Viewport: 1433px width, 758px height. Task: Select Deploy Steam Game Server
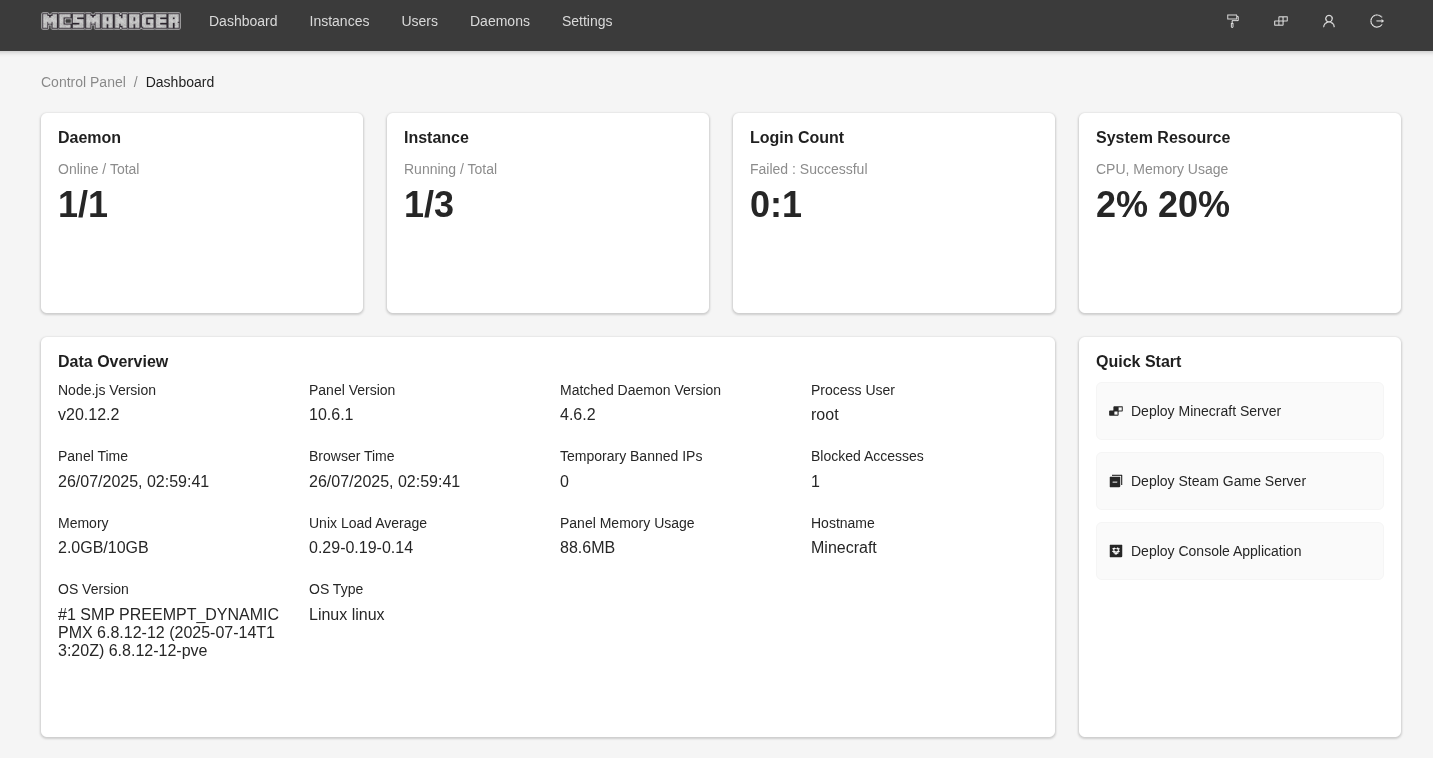(x=1240, y=481)
